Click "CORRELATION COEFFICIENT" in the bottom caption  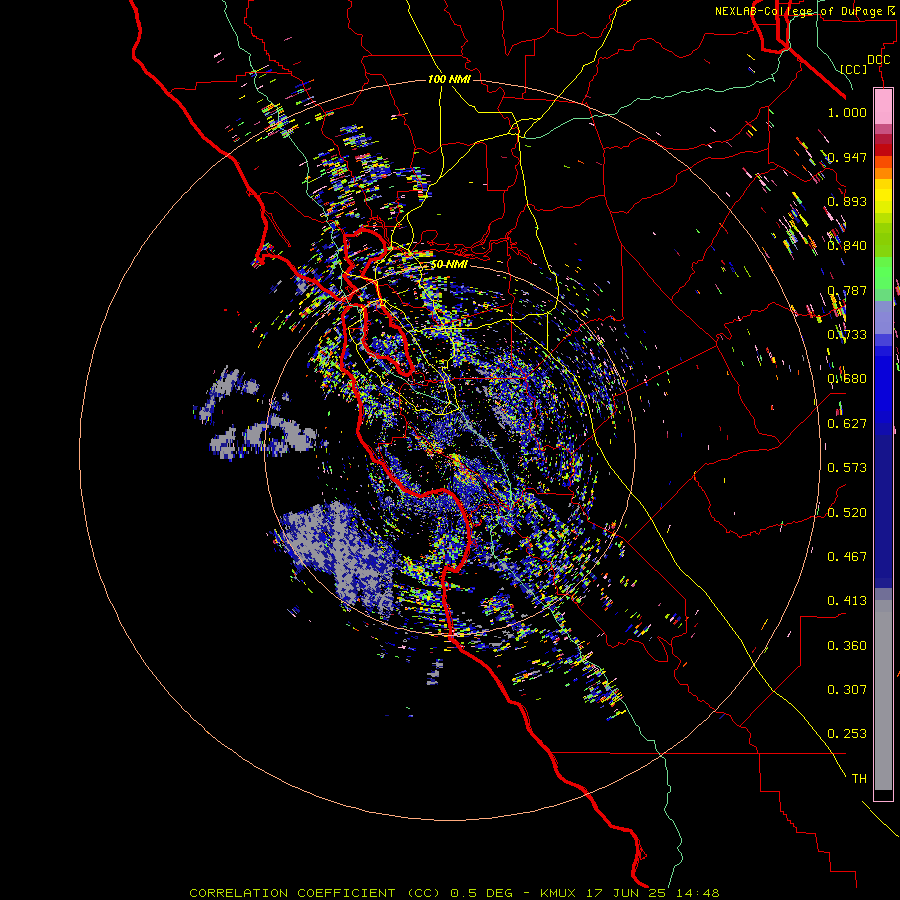[x=292, y=893]
